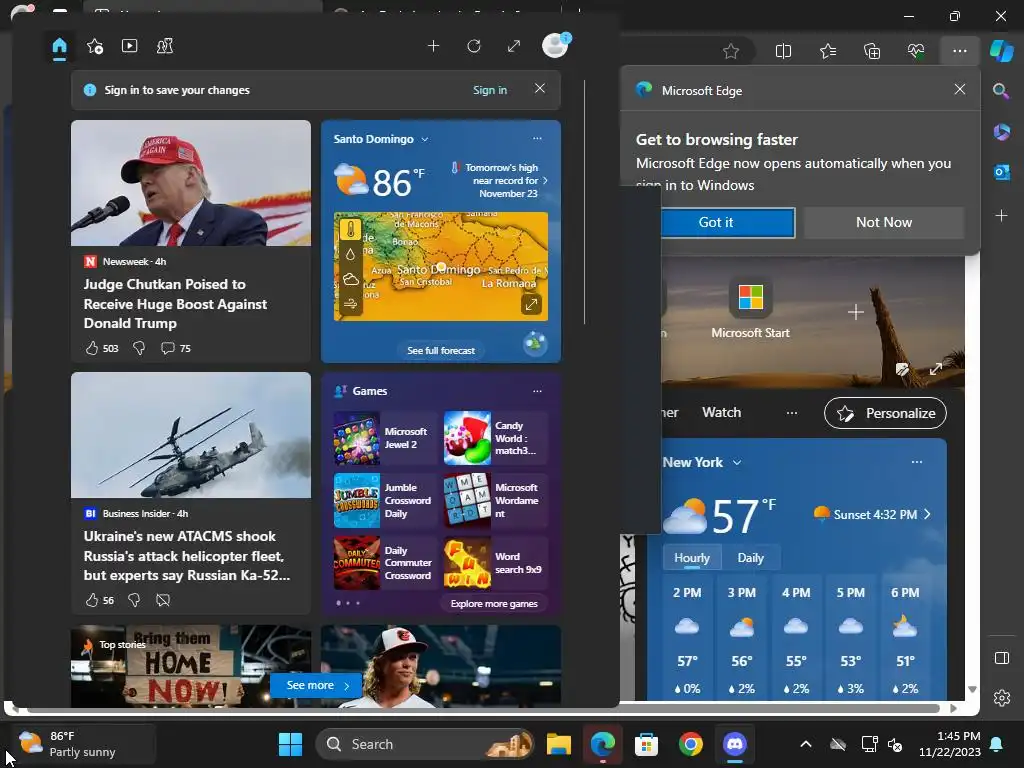Close the Microsoft Edge popup
Image resolution: width=1024 pixels, height=768 pixels.
click(959, 89)
